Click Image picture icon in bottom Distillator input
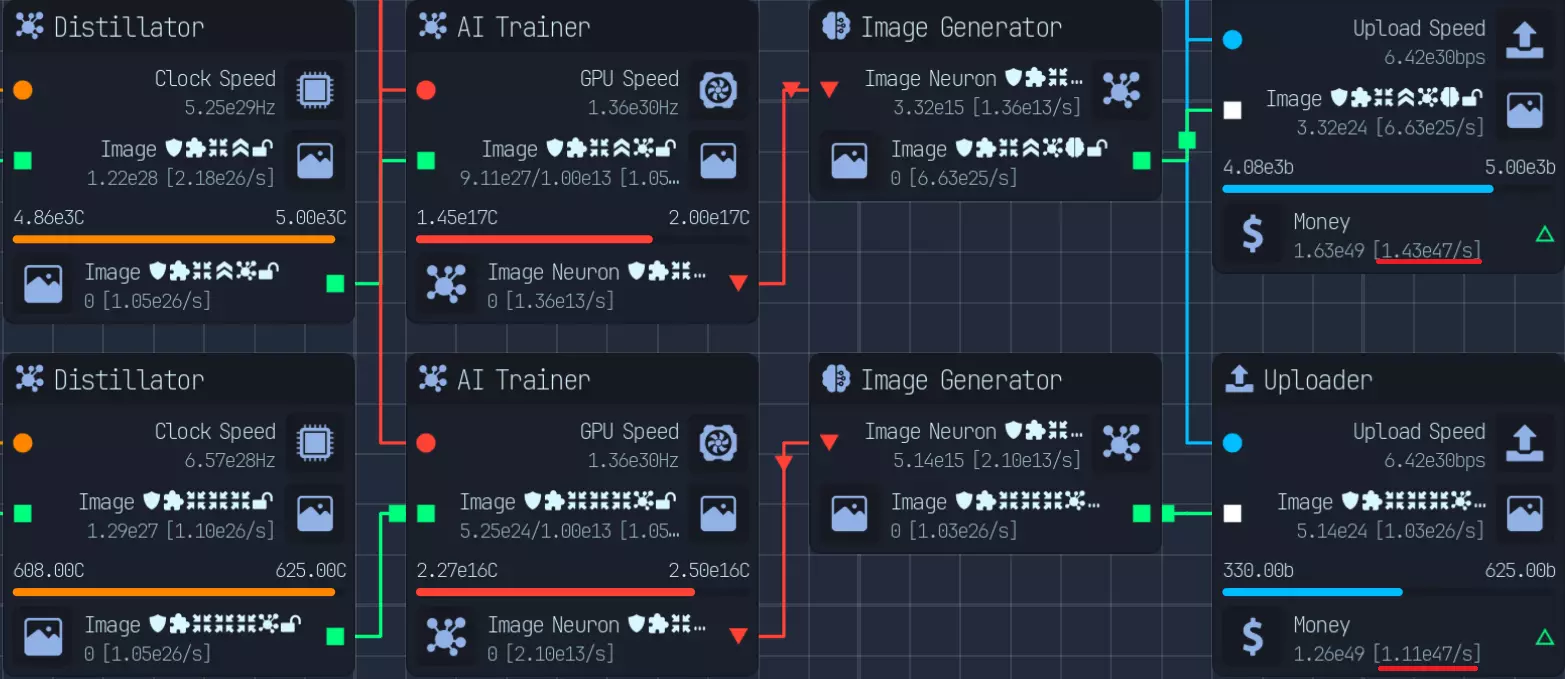1565x679 pixels. 314,513
